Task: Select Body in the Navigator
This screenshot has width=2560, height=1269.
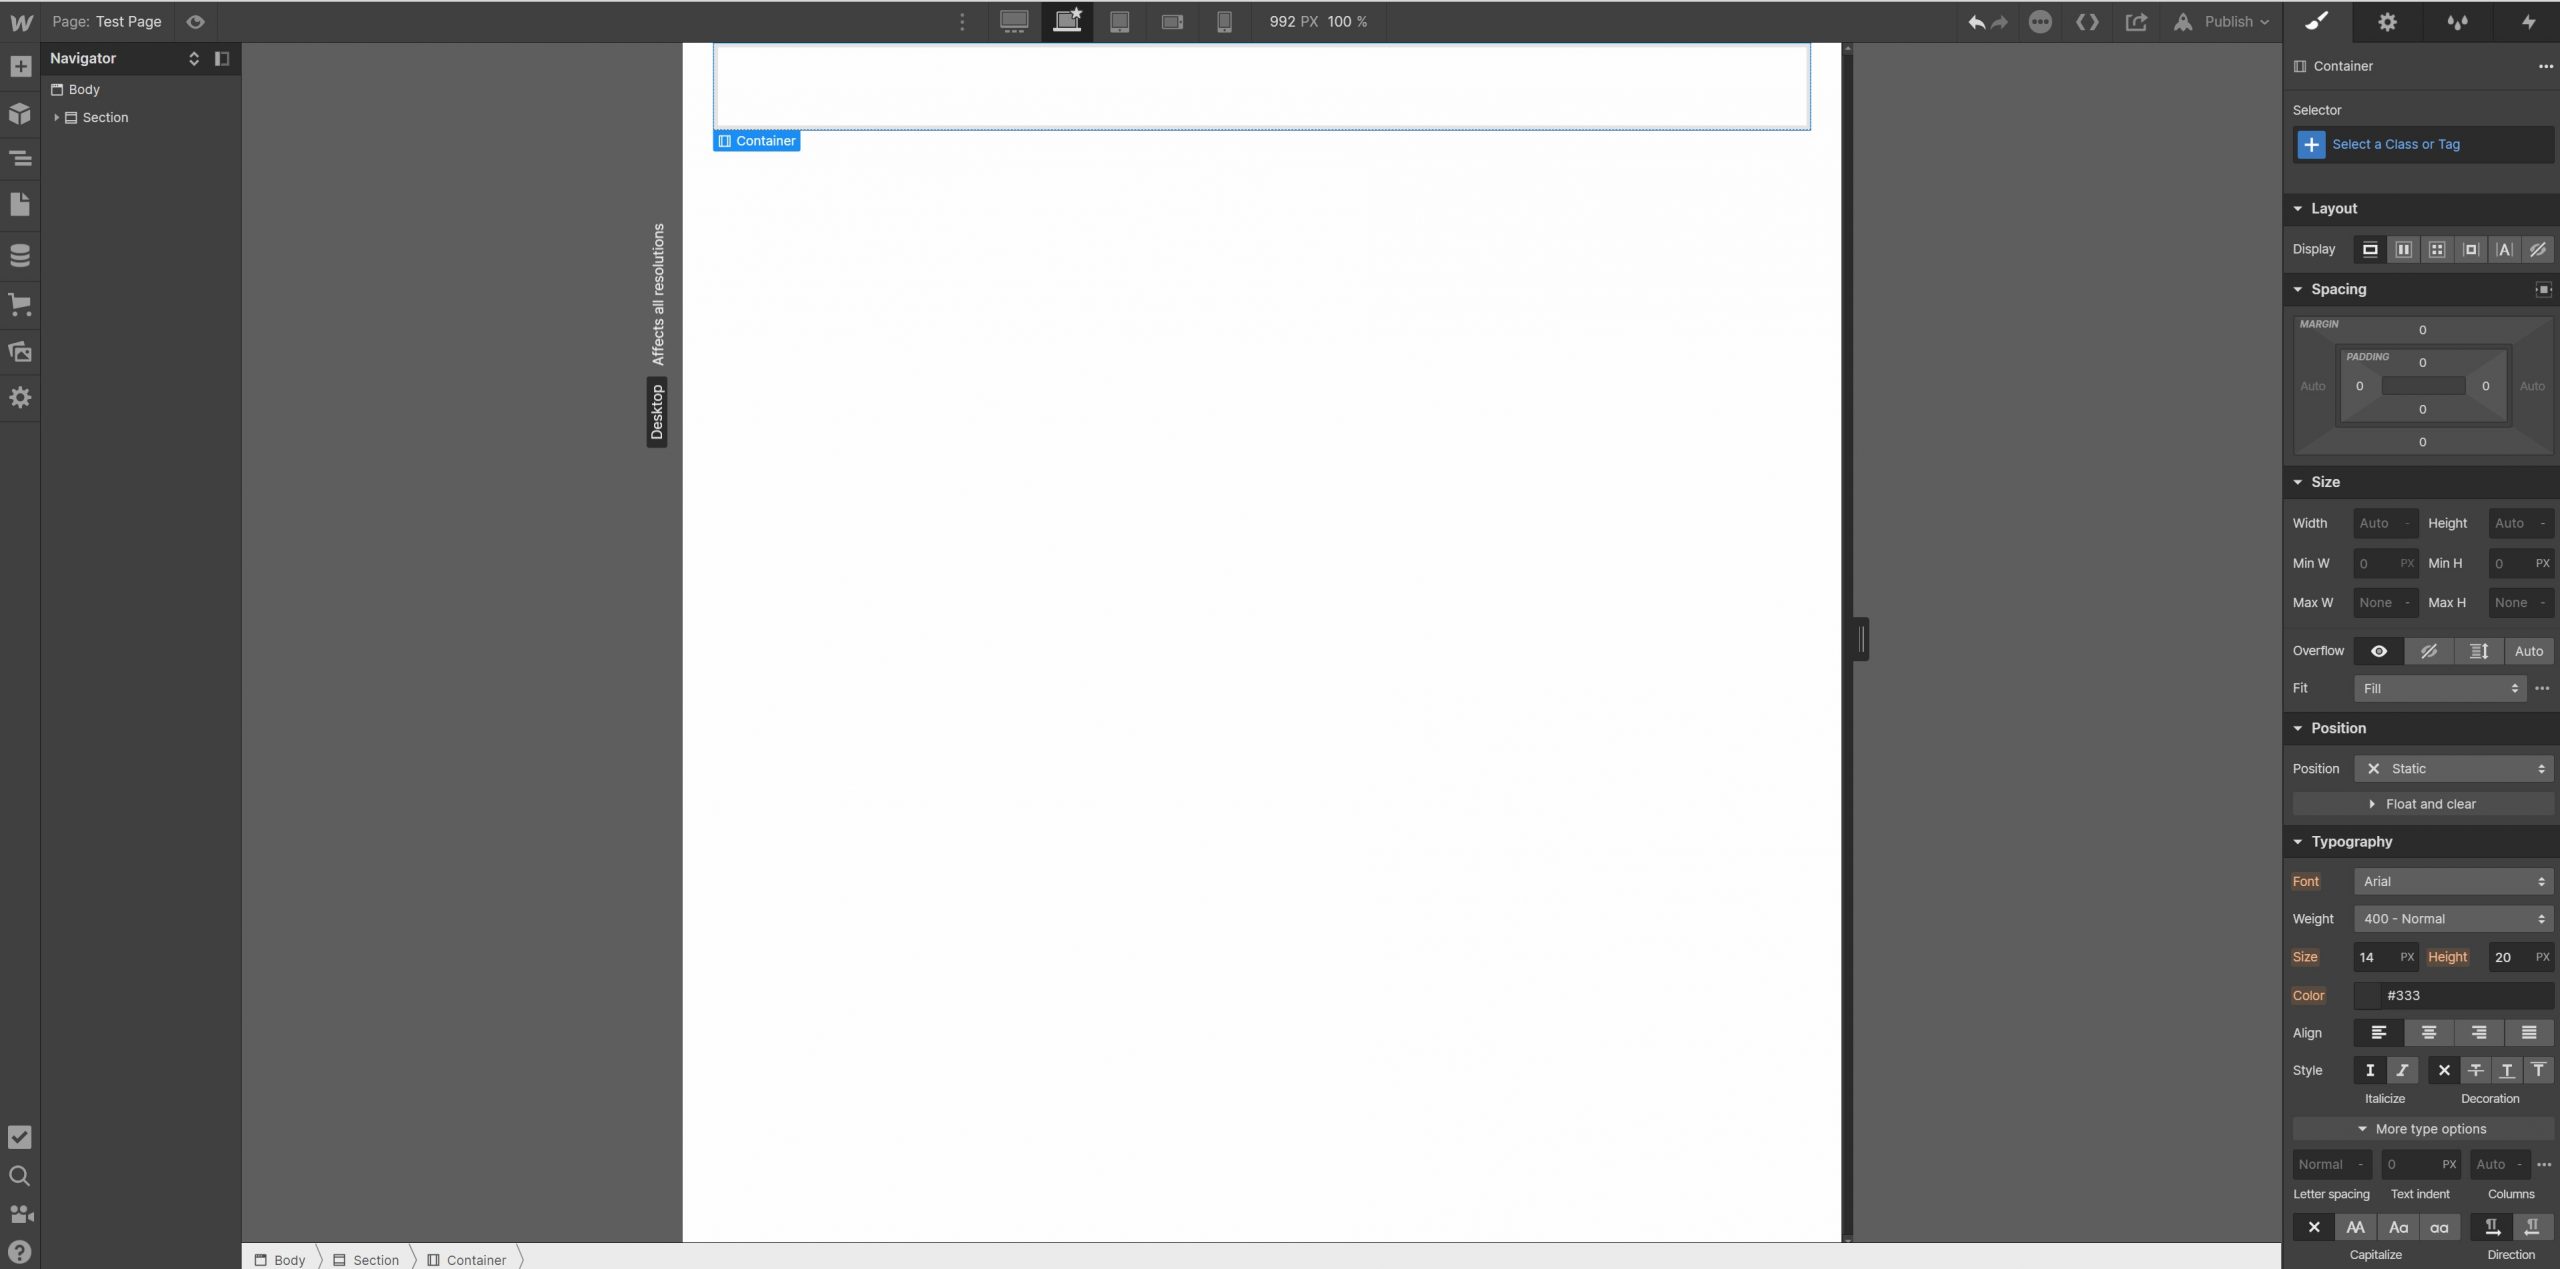Action: point(84,89)
